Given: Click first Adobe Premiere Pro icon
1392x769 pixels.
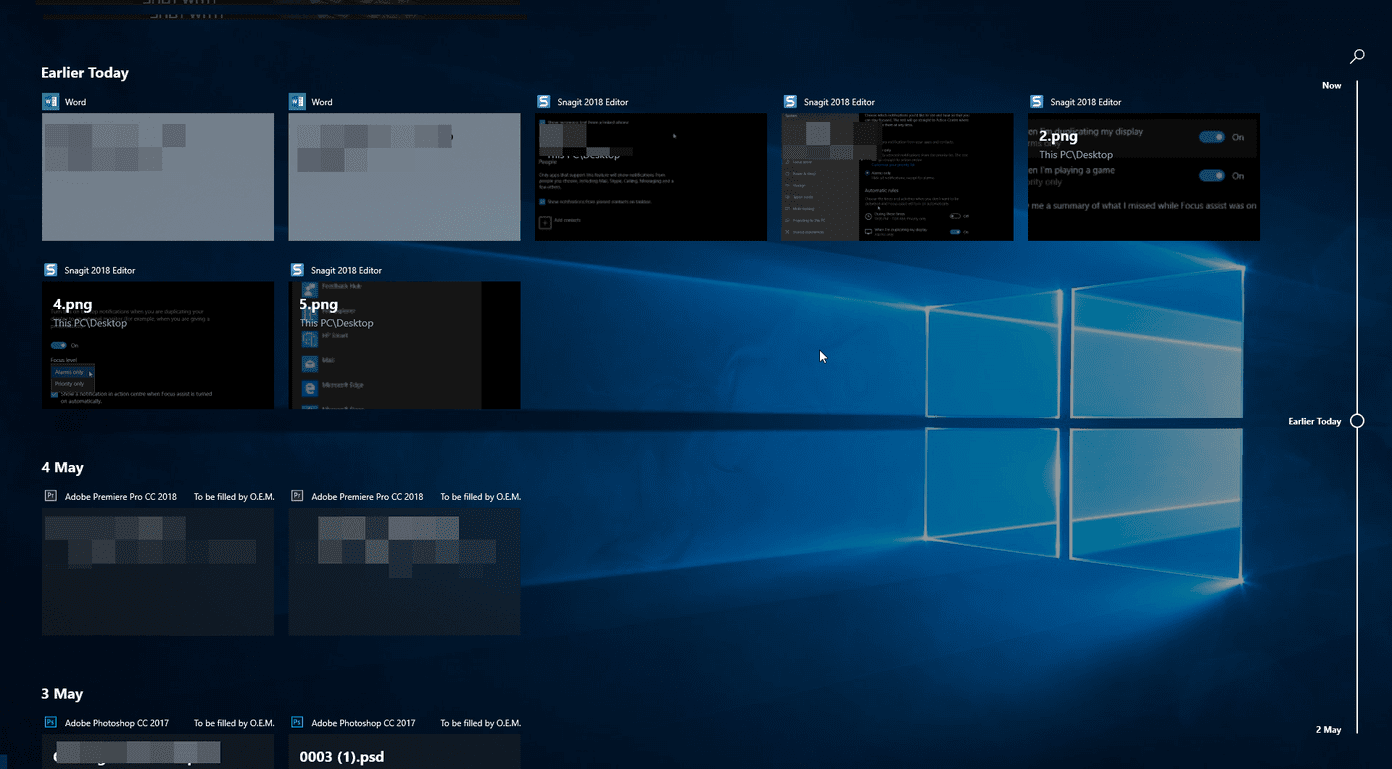Looking at the screenshot, I should tap(50, 496).
